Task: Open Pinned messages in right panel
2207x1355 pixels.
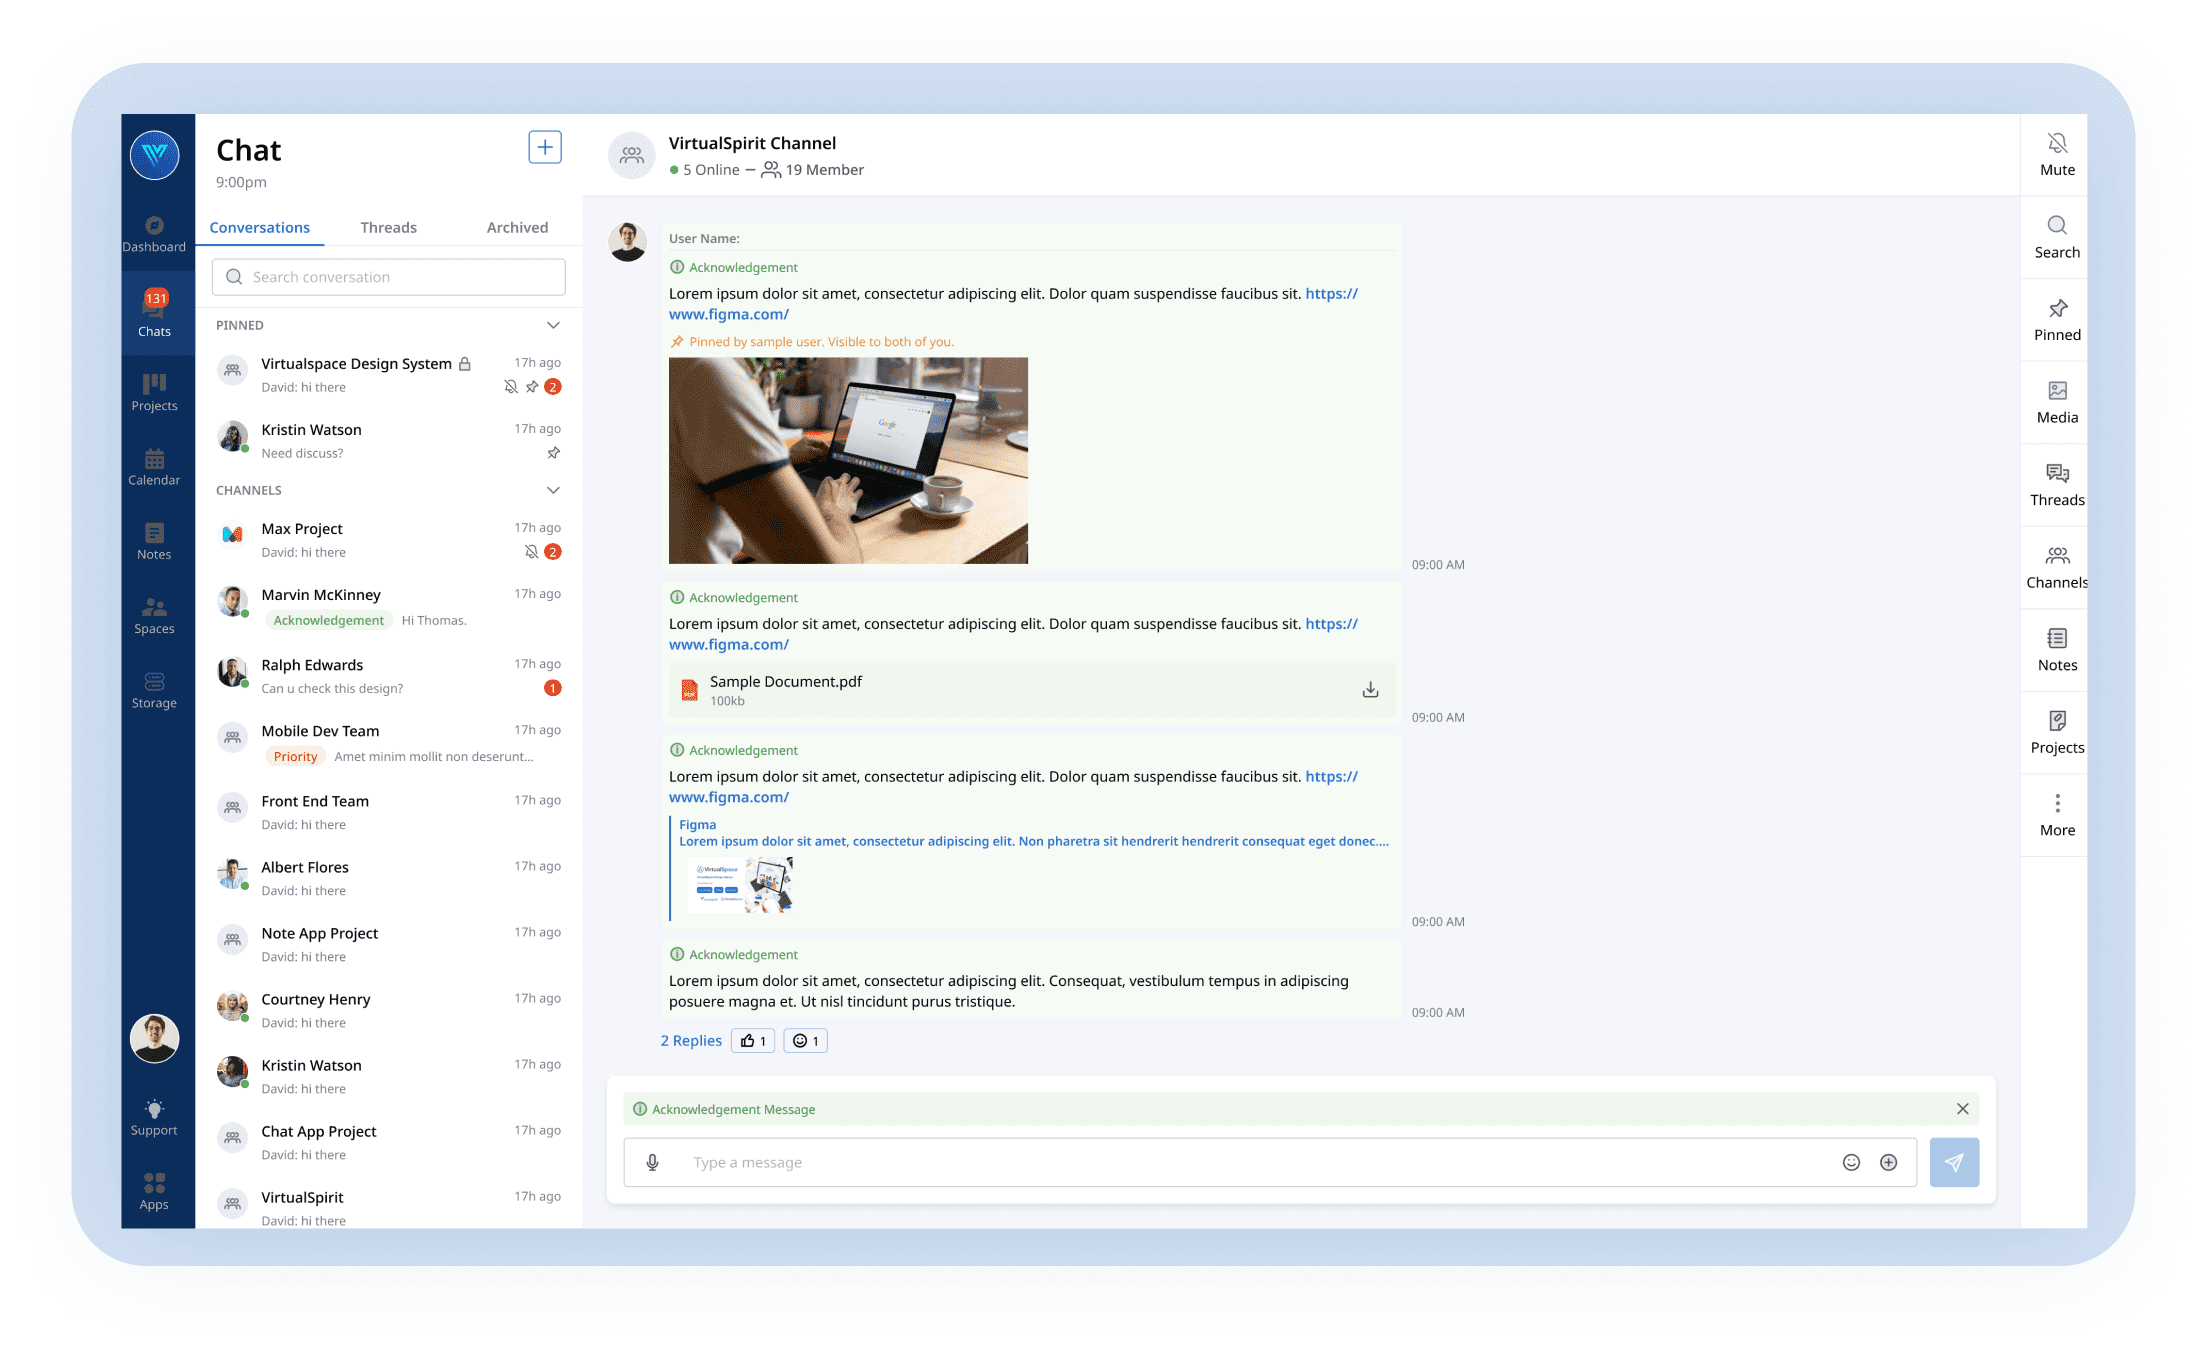Action: click(2057, 320)
